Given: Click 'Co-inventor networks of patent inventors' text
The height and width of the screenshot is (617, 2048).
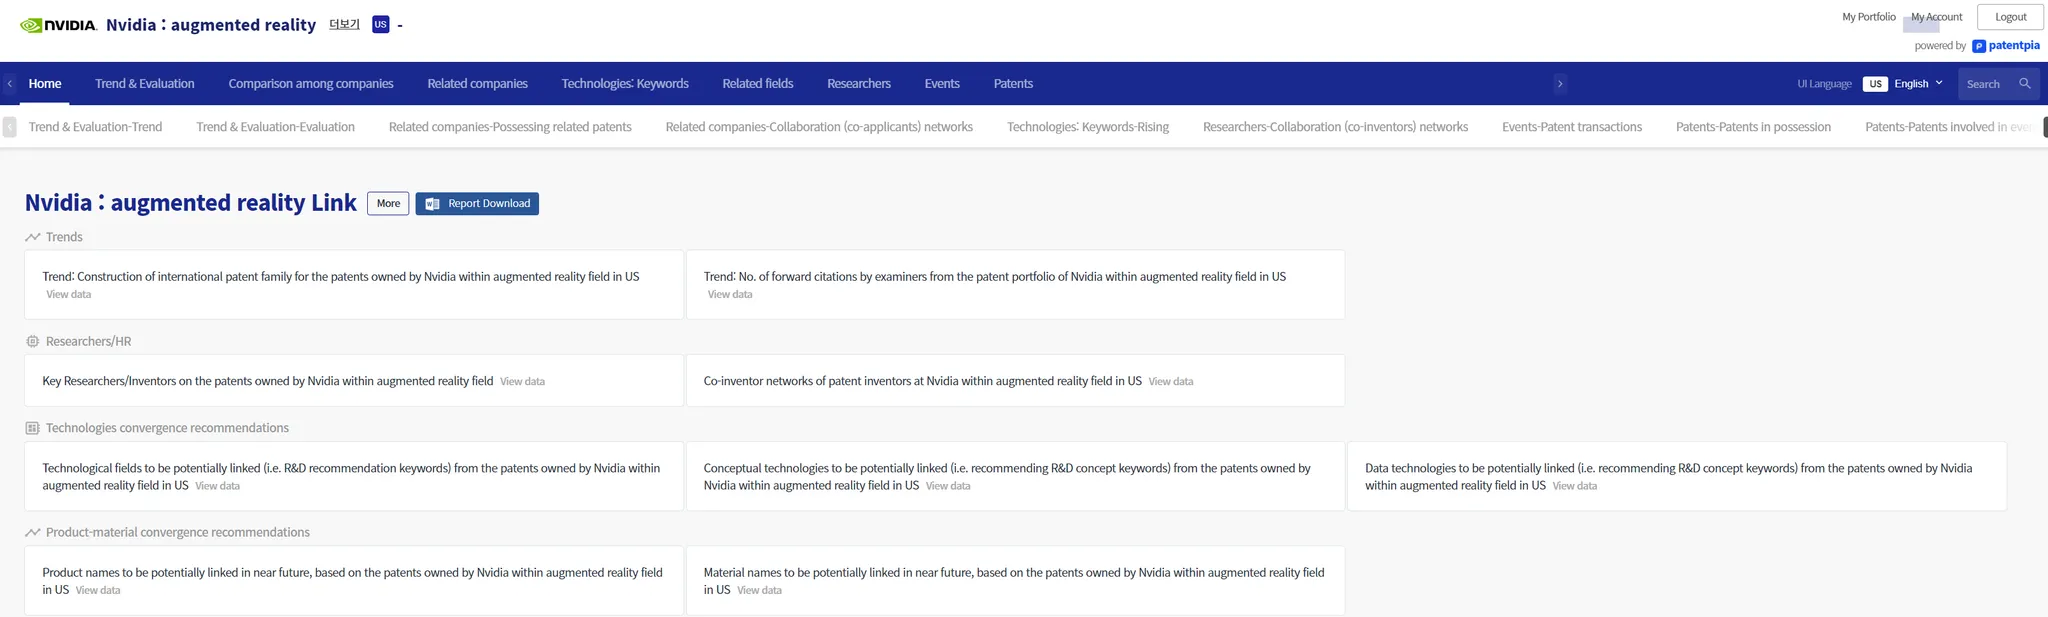Looking at the screenshot, I should point(922,381).
